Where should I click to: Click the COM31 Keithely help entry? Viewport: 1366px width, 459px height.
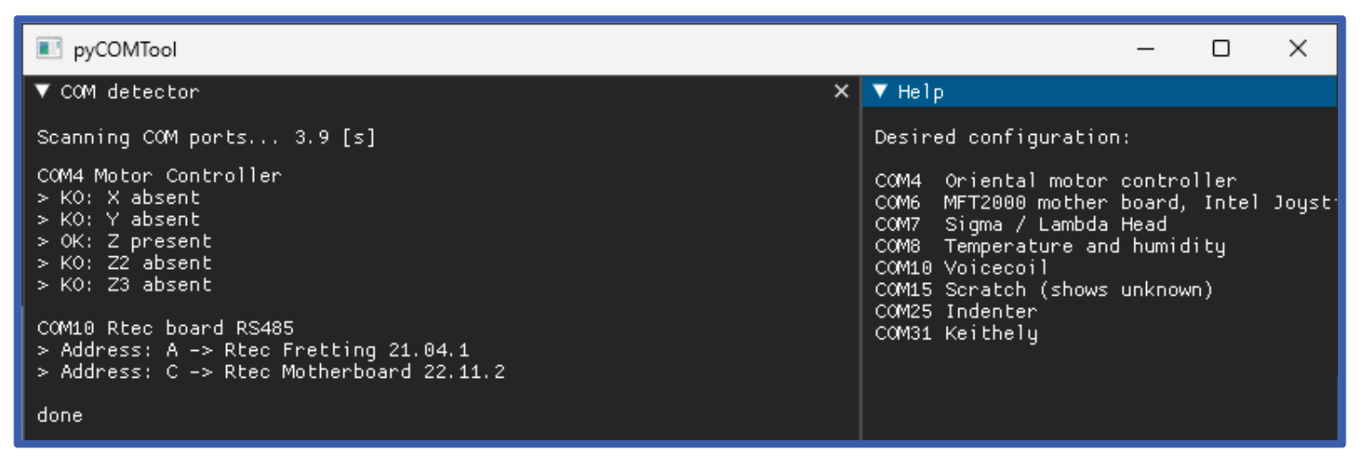(956, 333)
